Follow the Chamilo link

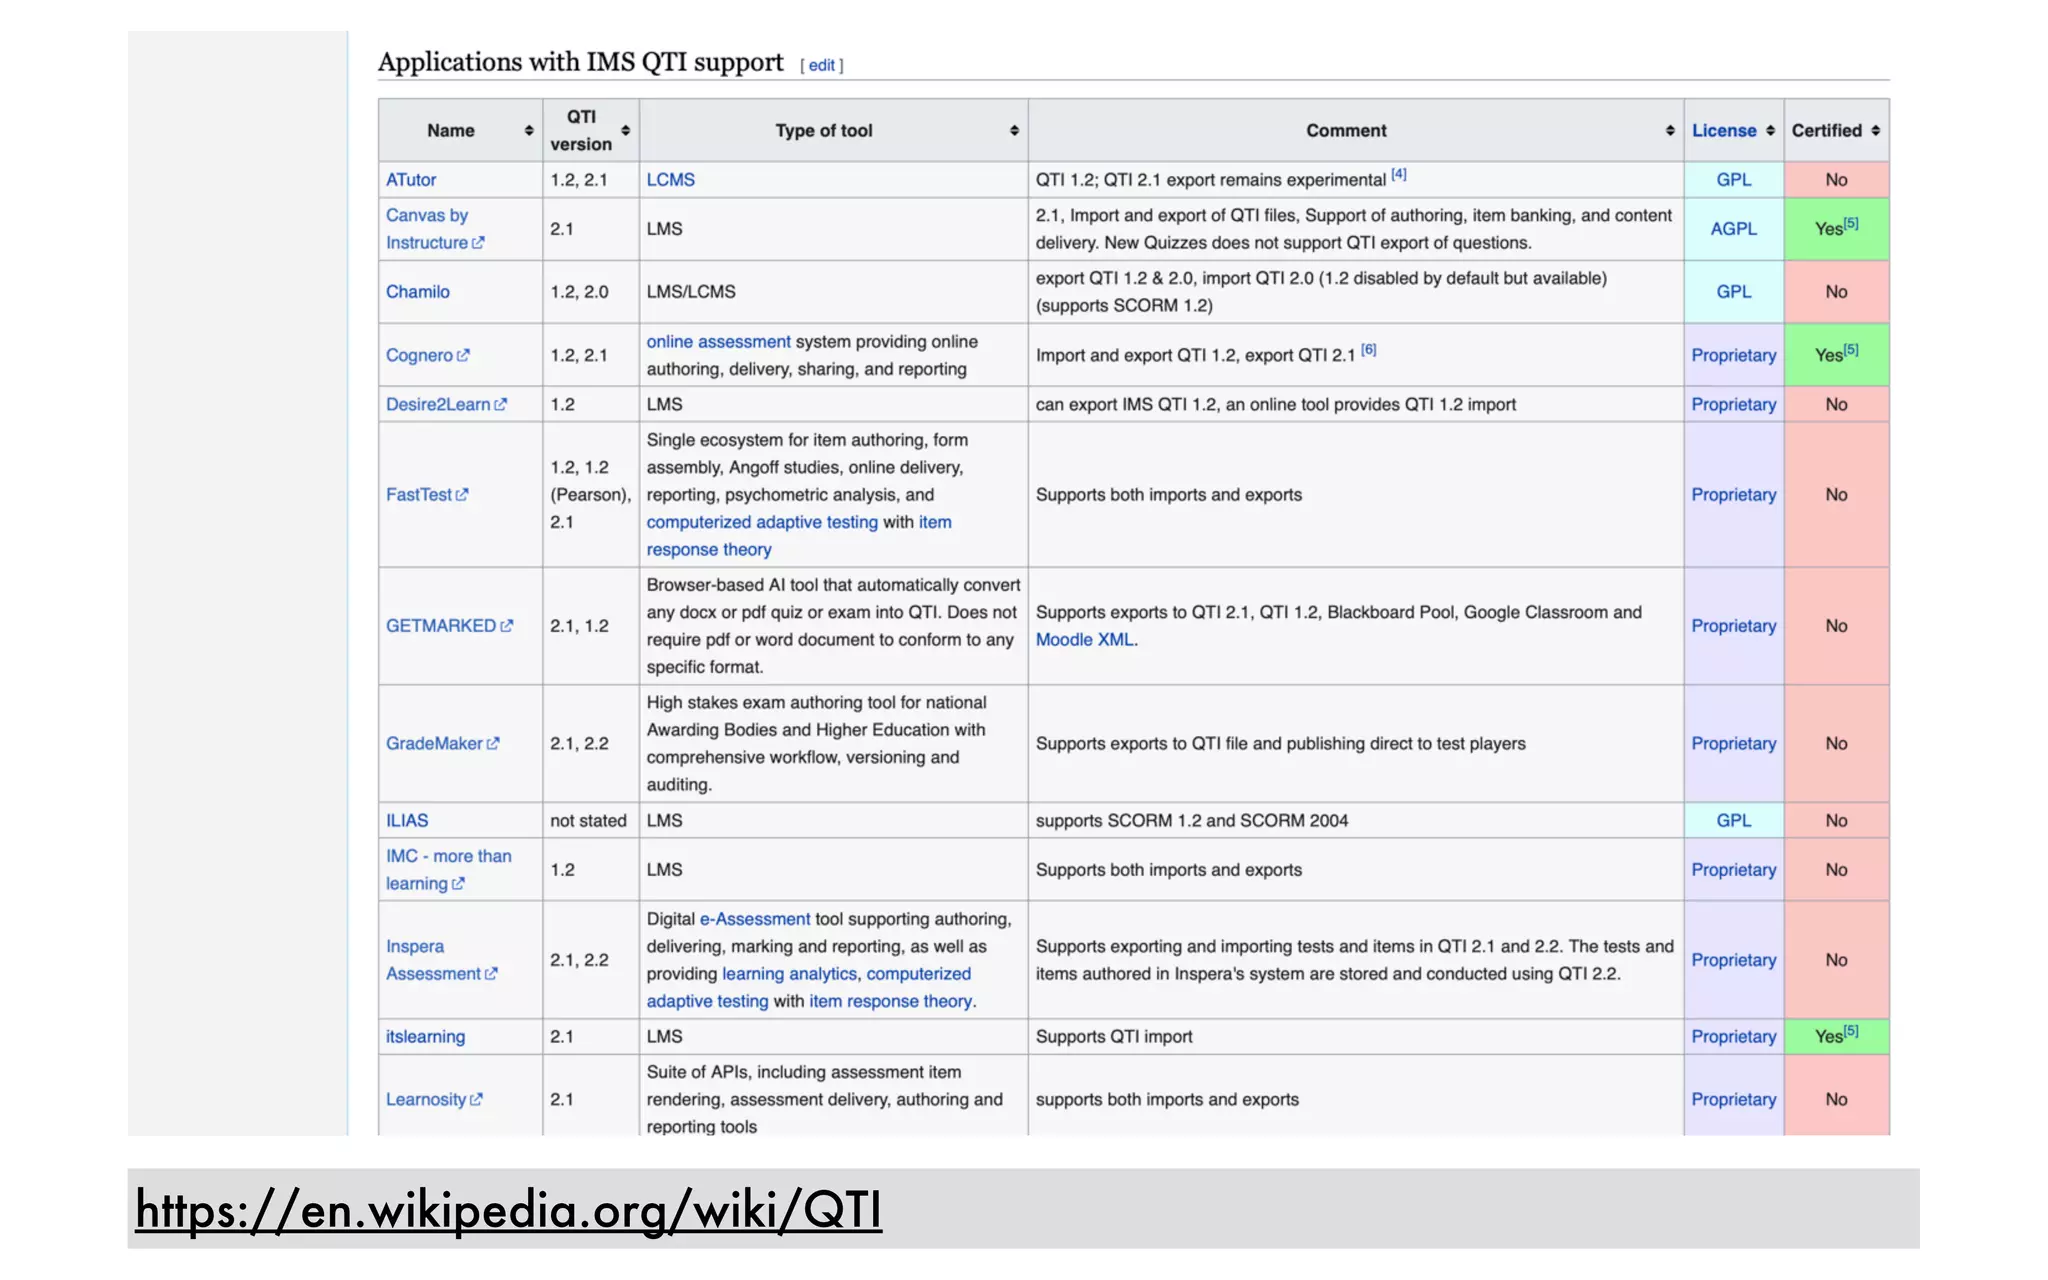tap(418, 292)
